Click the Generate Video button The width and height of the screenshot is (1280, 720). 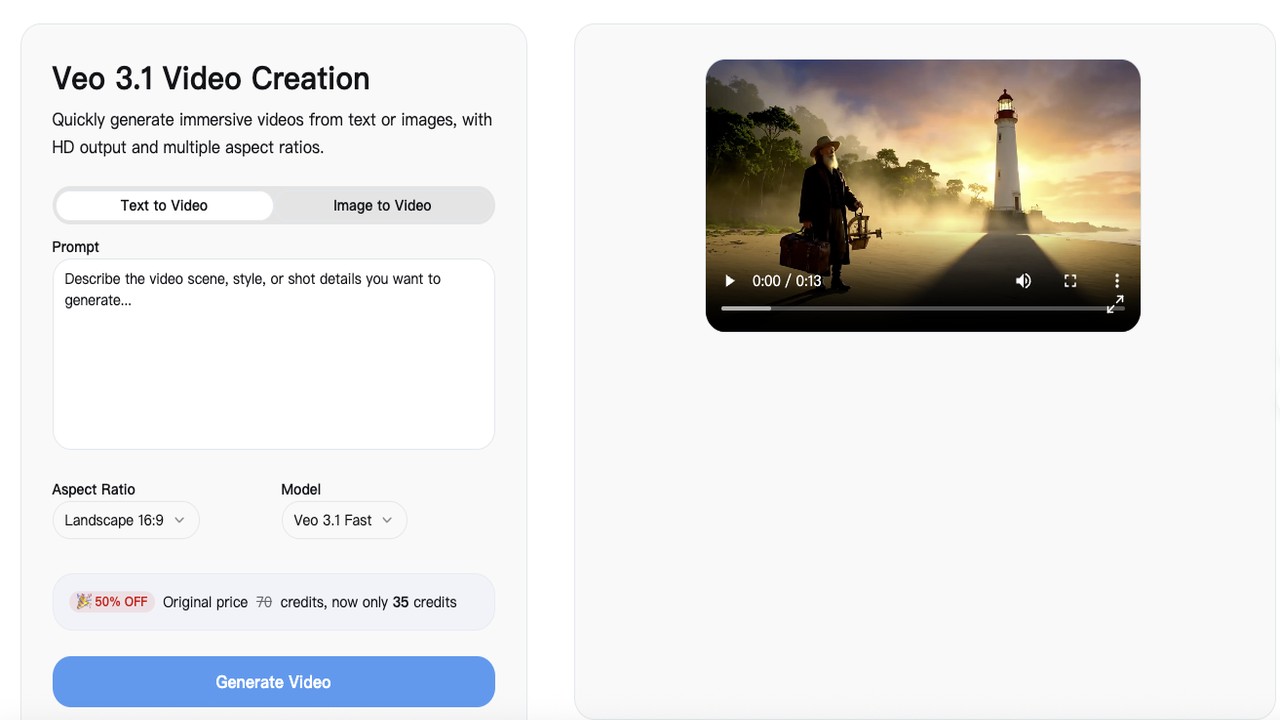point(273,682)
